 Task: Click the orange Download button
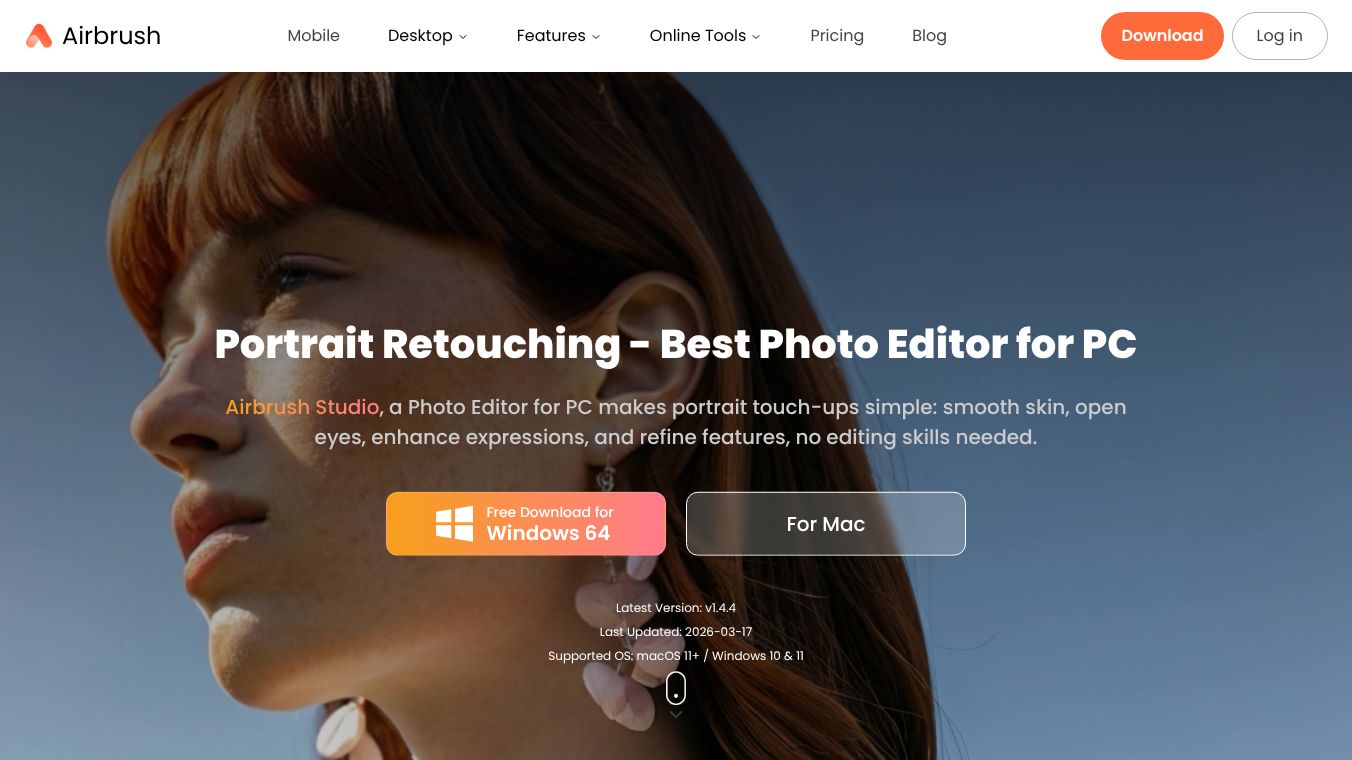[x=1162, y=36]
